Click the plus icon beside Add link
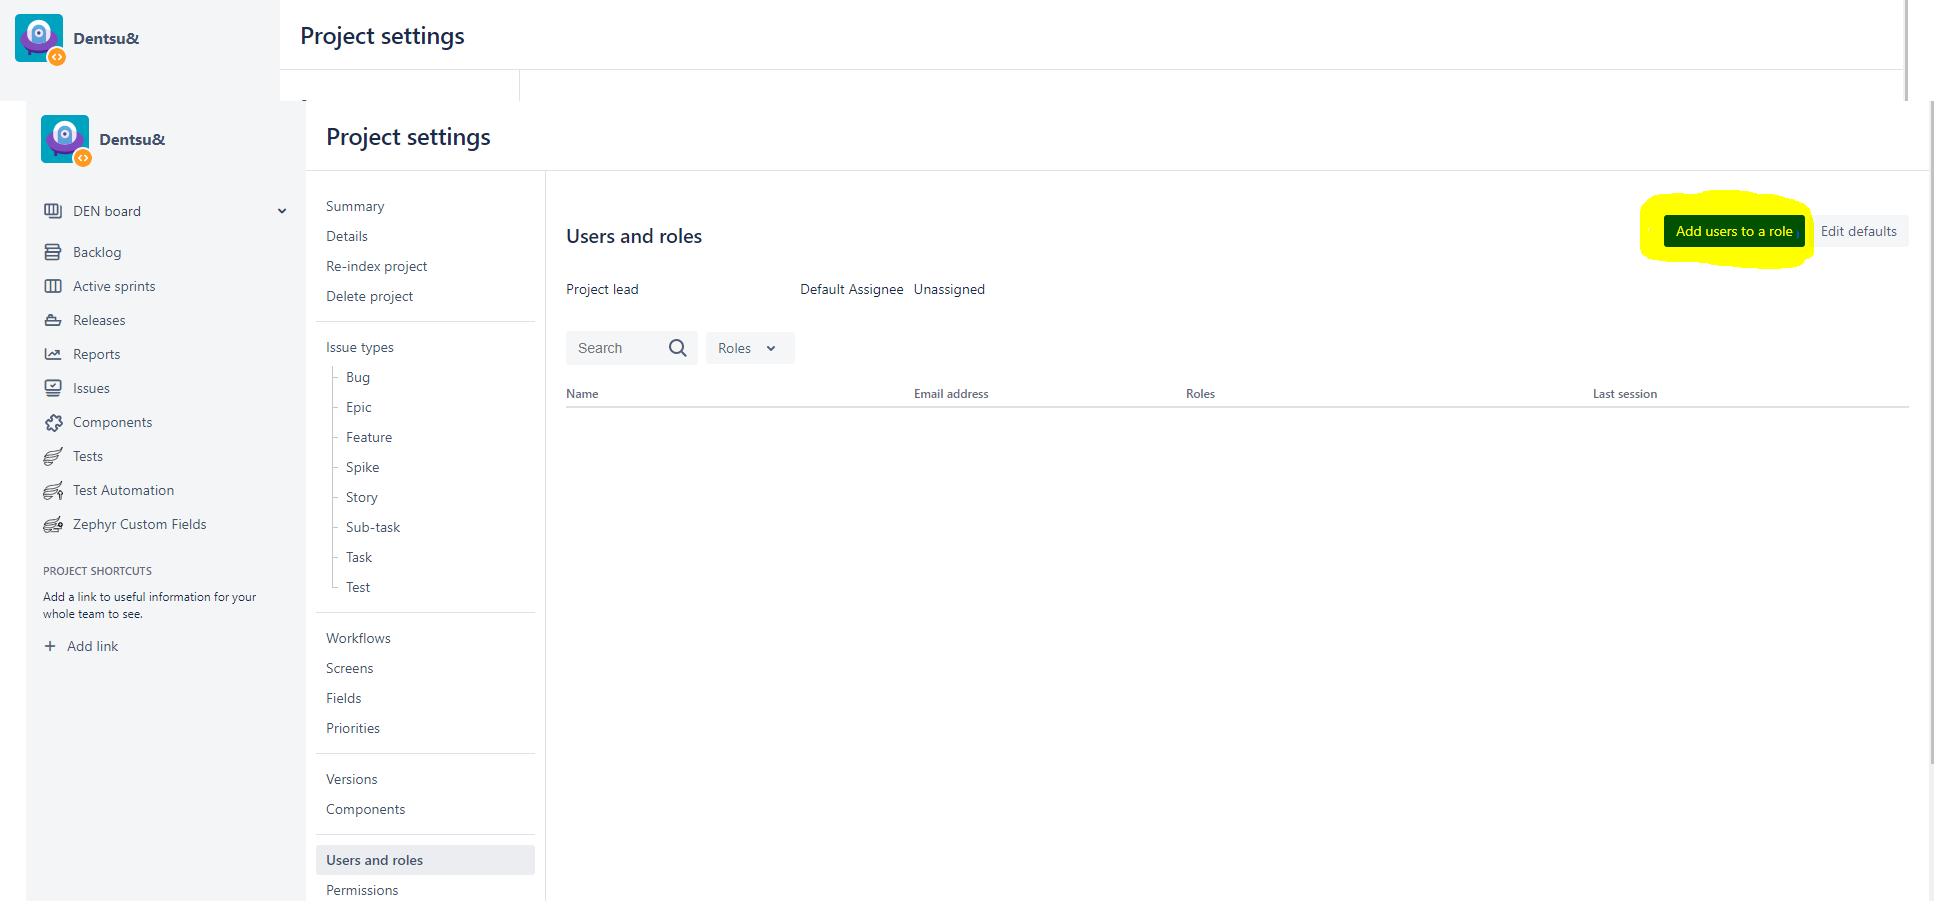This screenshot has height=901, width=1934. (50, 646)
